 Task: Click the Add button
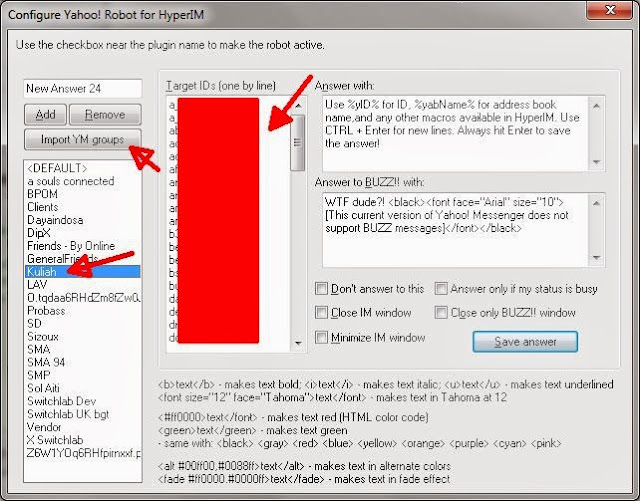(x=45, y=114)
